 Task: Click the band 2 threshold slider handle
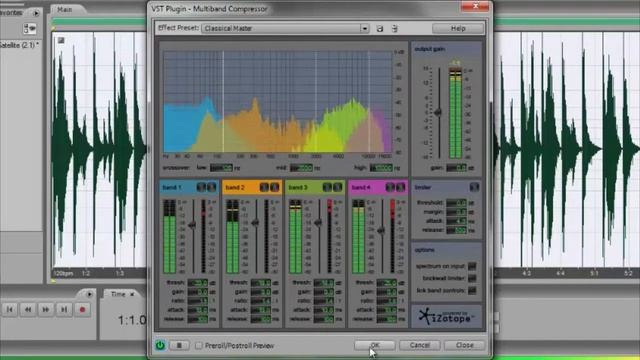[x=256, y=223]
